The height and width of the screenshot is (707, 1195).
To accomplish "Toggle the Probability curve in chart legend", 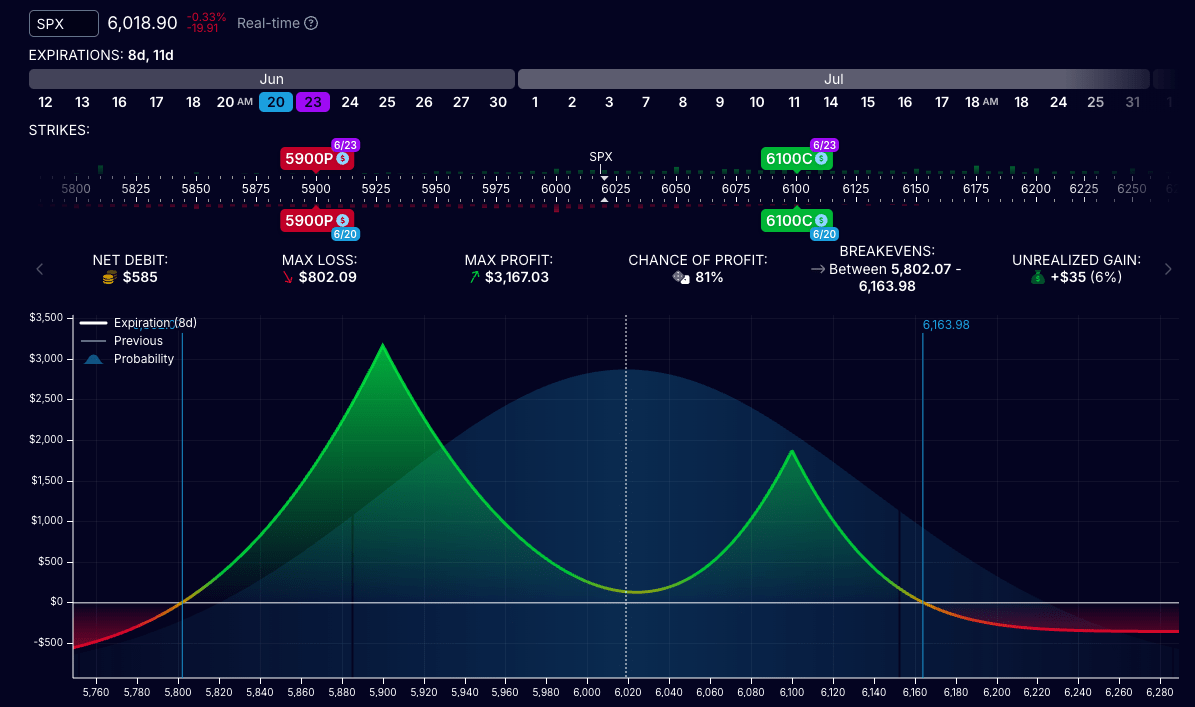I will (x=142, y=359).
